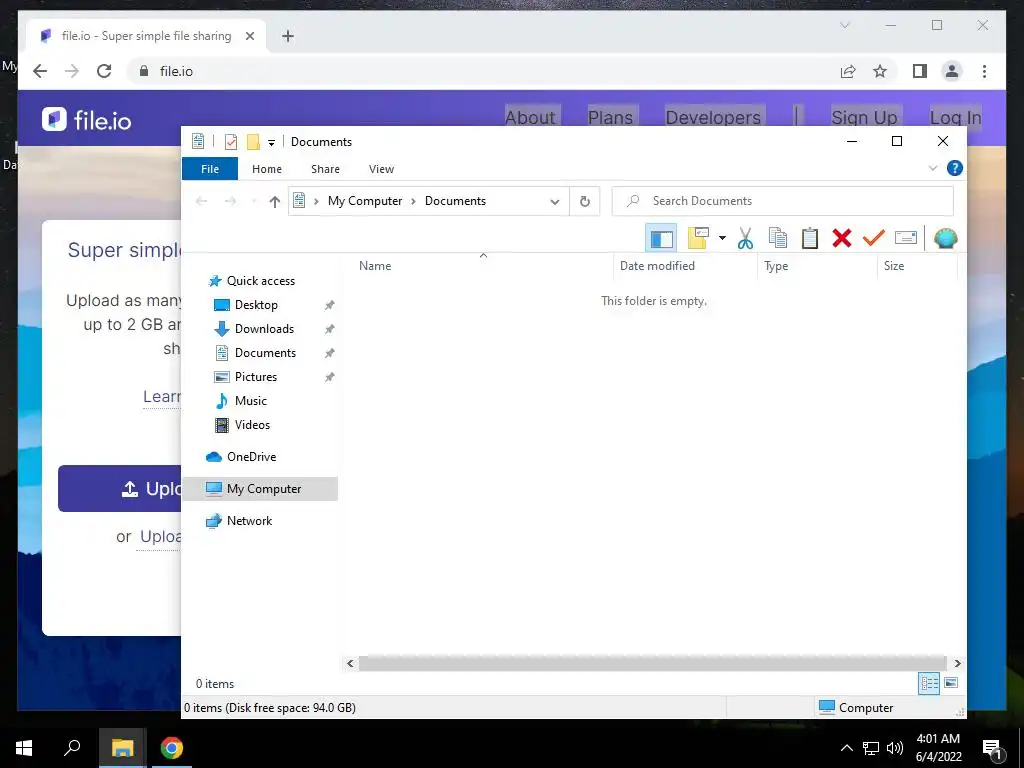Open Customize Quick Access Toolbar dropdown
The width and height of the screenshot is (1024, 768).
point(271,142)
